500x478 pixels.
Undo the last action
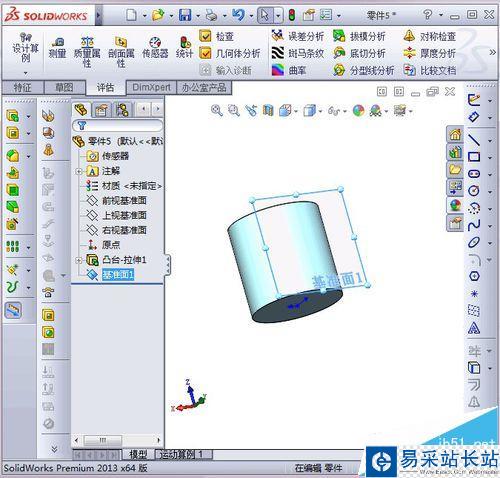coord(238,15)
